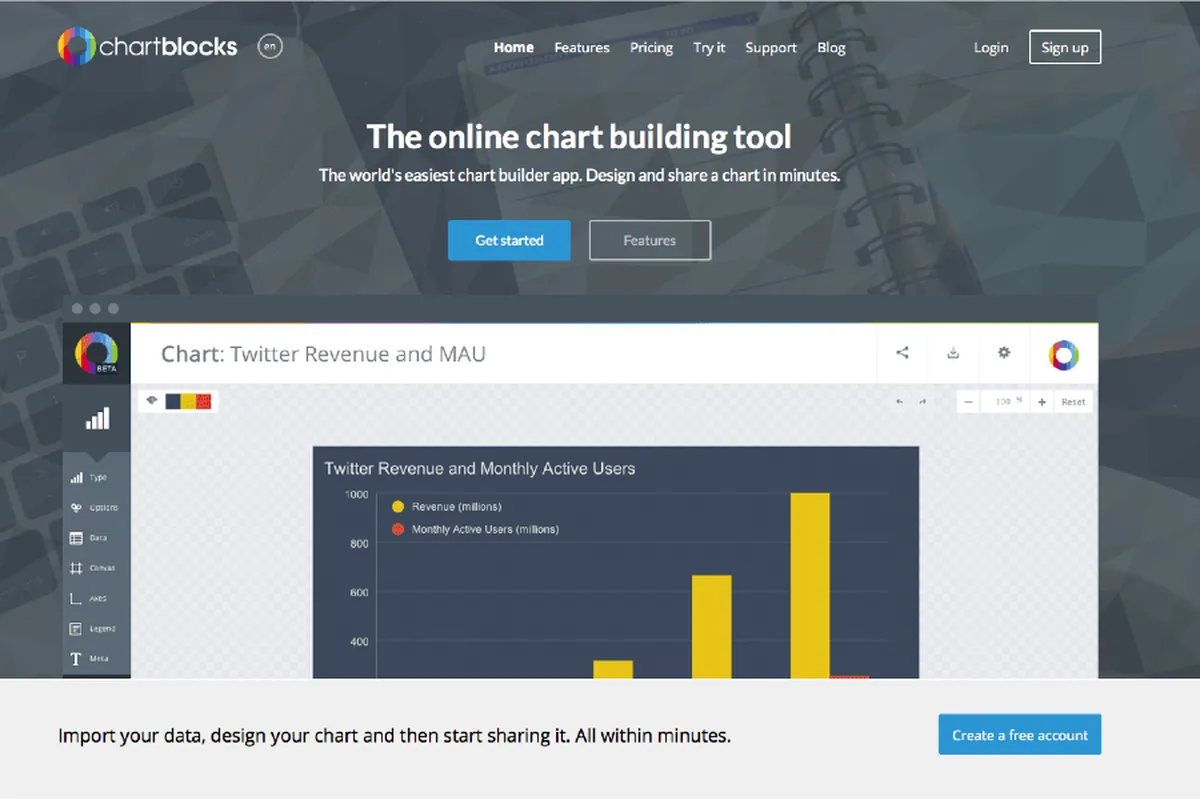Click the Sign up button
Image resolution: width=1200 pixels, height=800 pixels.
pyautogui.click(x=1065, y=47)
